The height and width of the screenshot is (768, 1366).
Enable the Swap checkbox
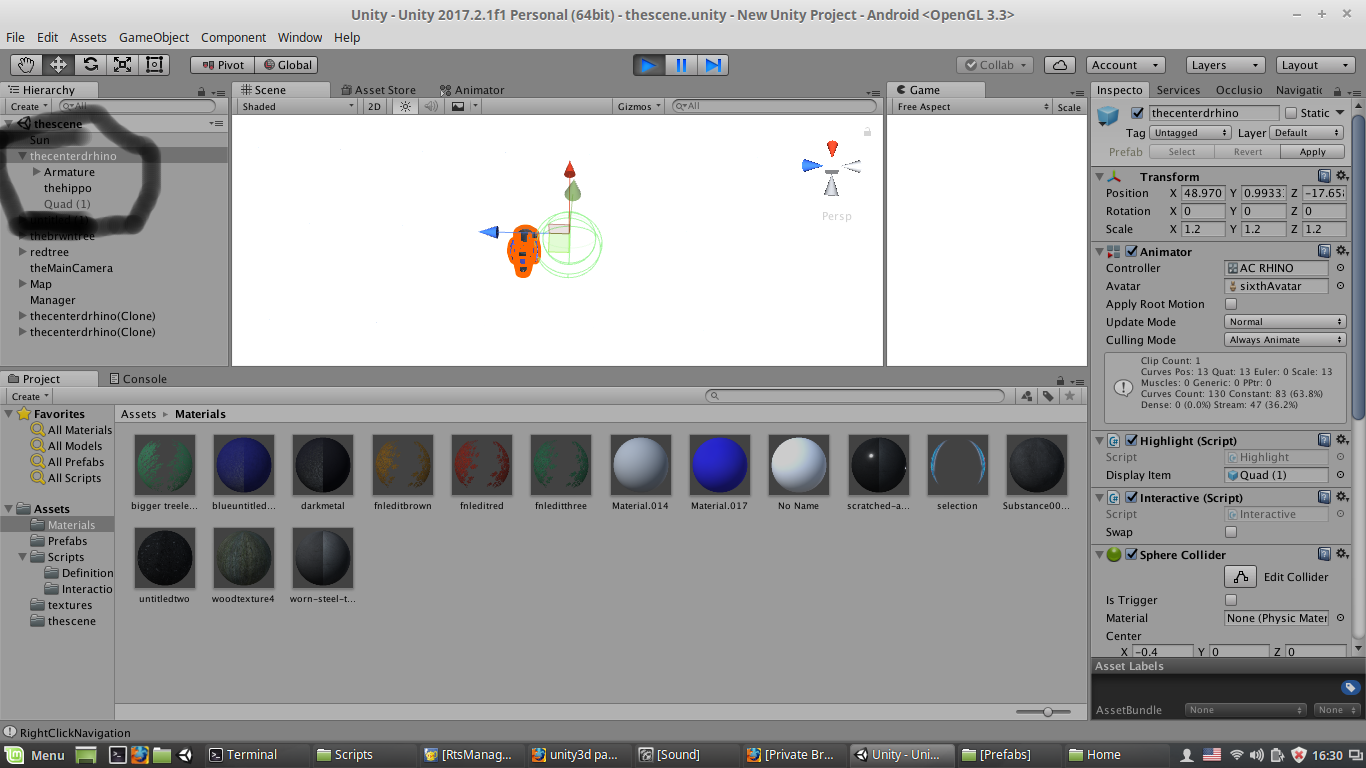(1231, 532)
